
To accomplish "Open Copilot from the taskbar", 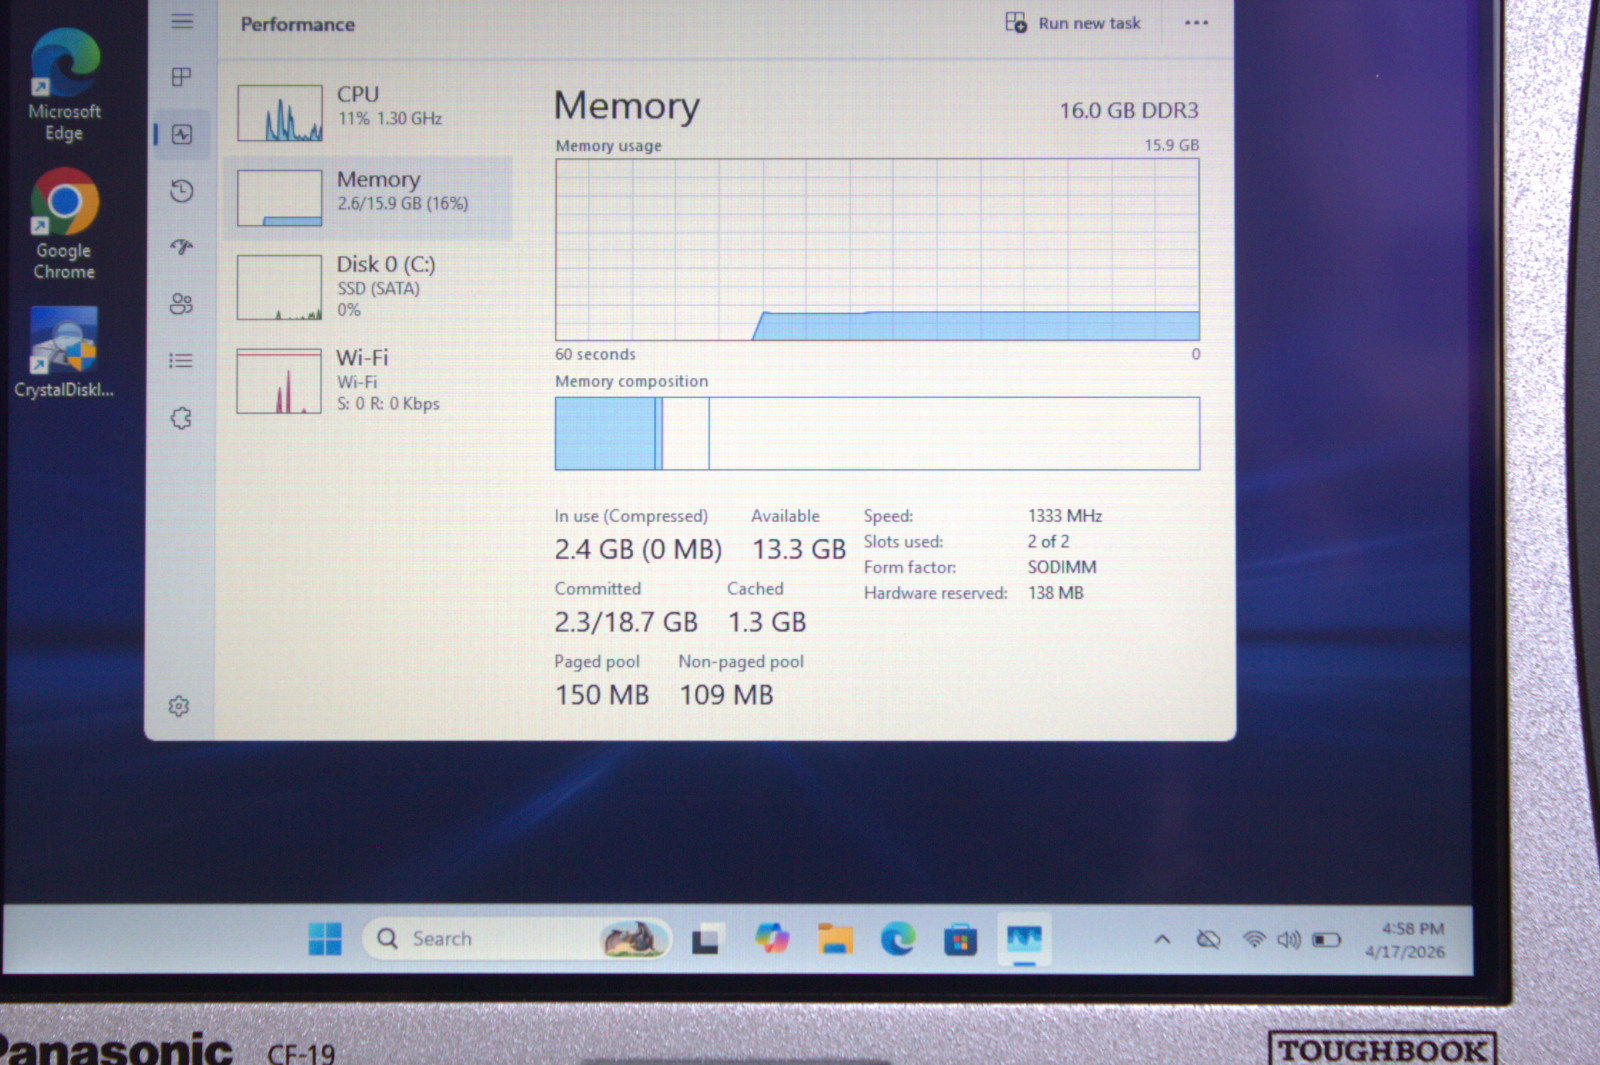I will (x=772, y=939).
